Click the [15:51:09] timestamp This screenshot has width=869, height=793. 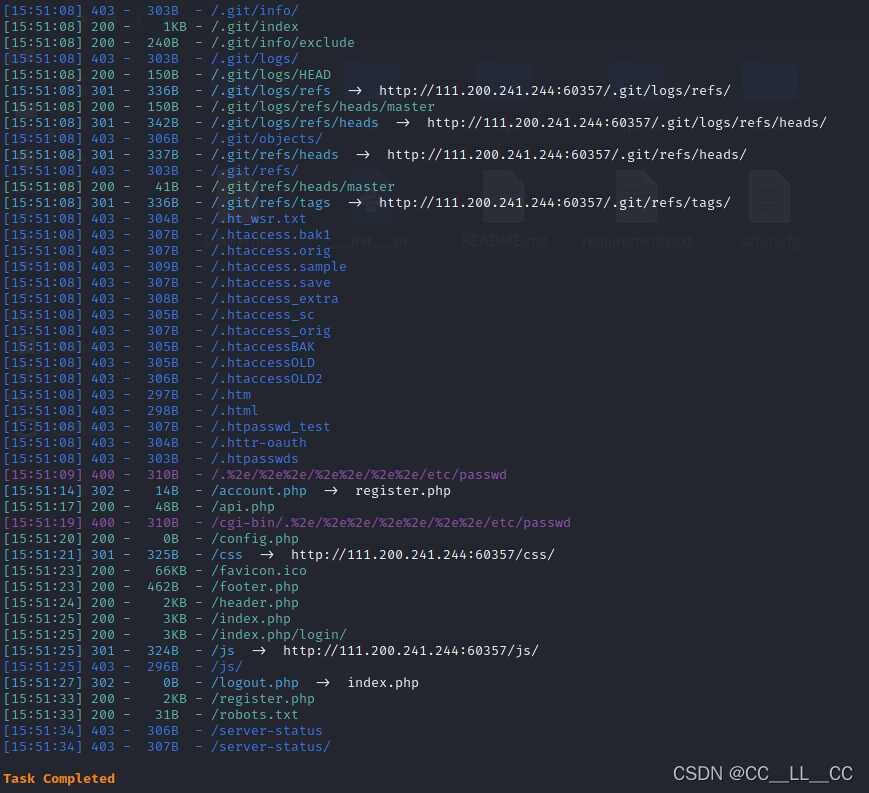coord(43,475)
